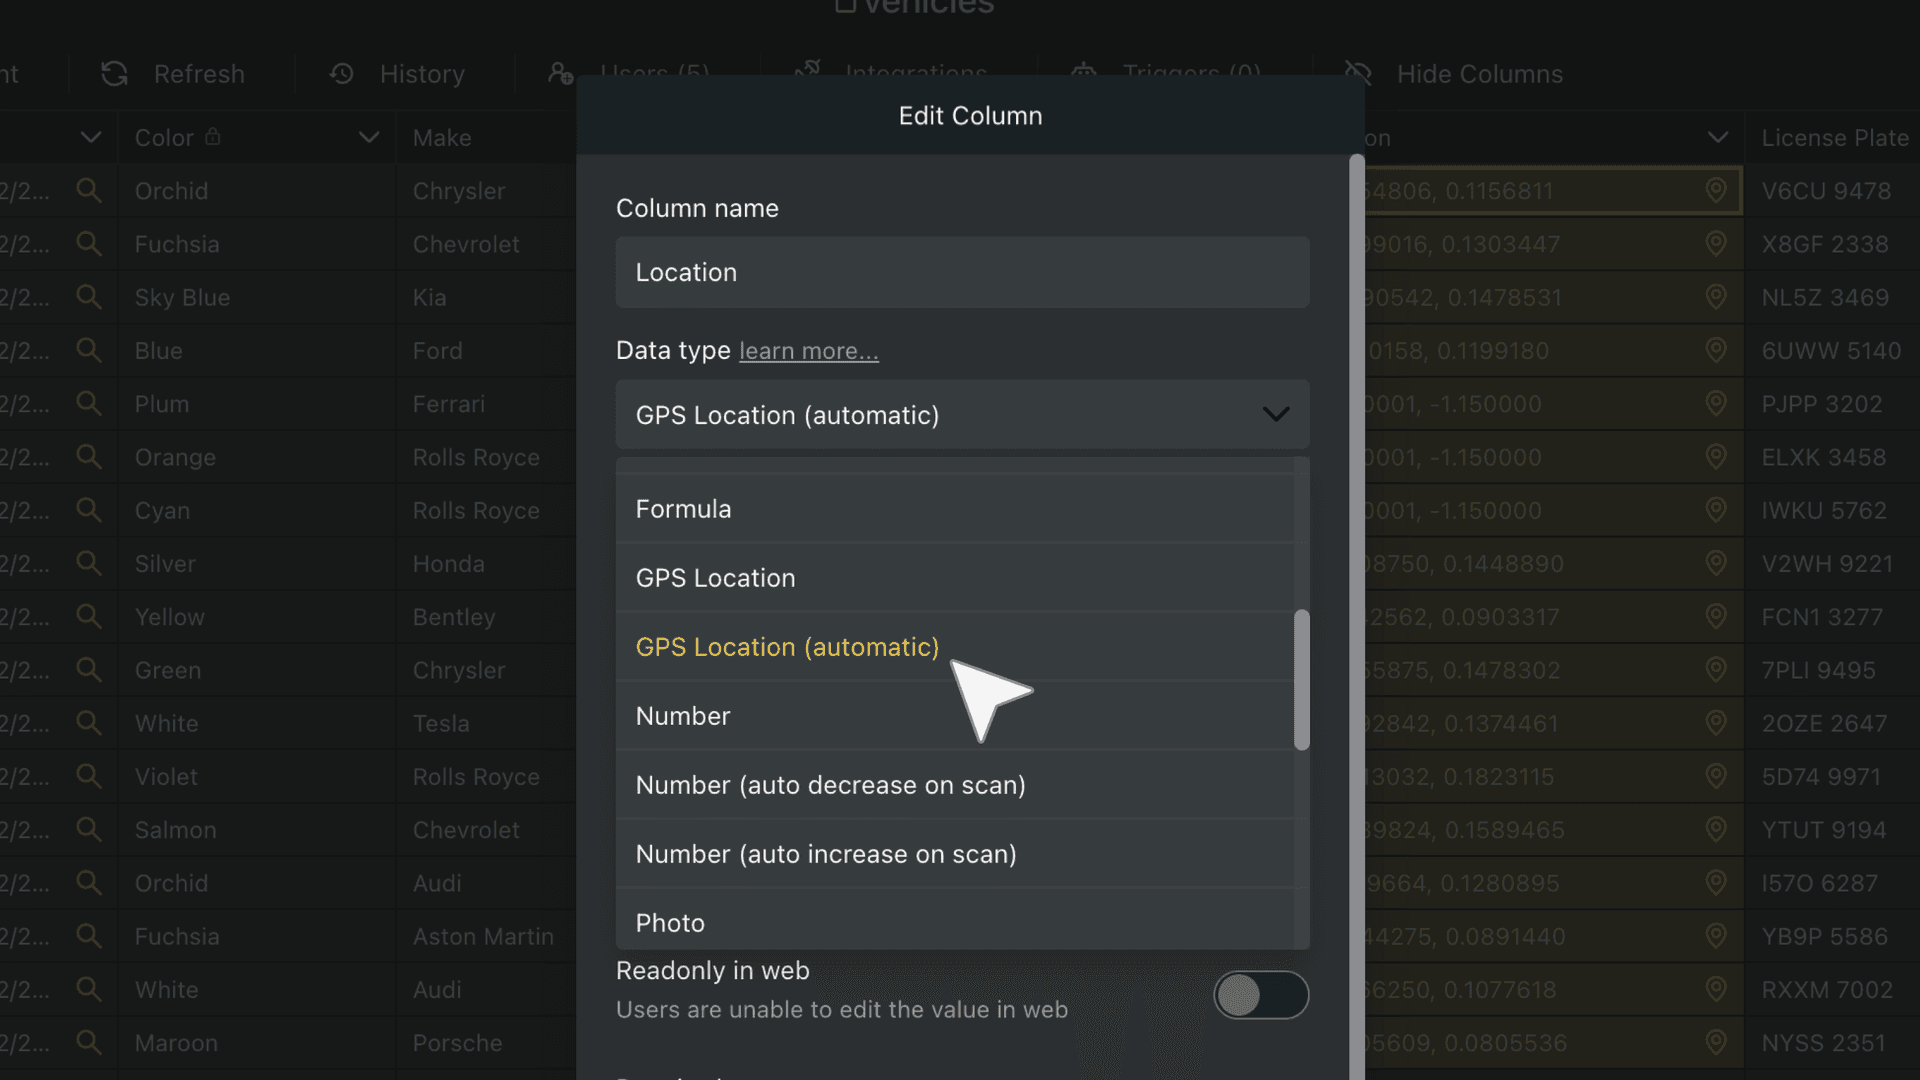Click the map pin beside license plate V6CU 9478
This screenshot has width=1920, height=1080.
(1714, 190)
